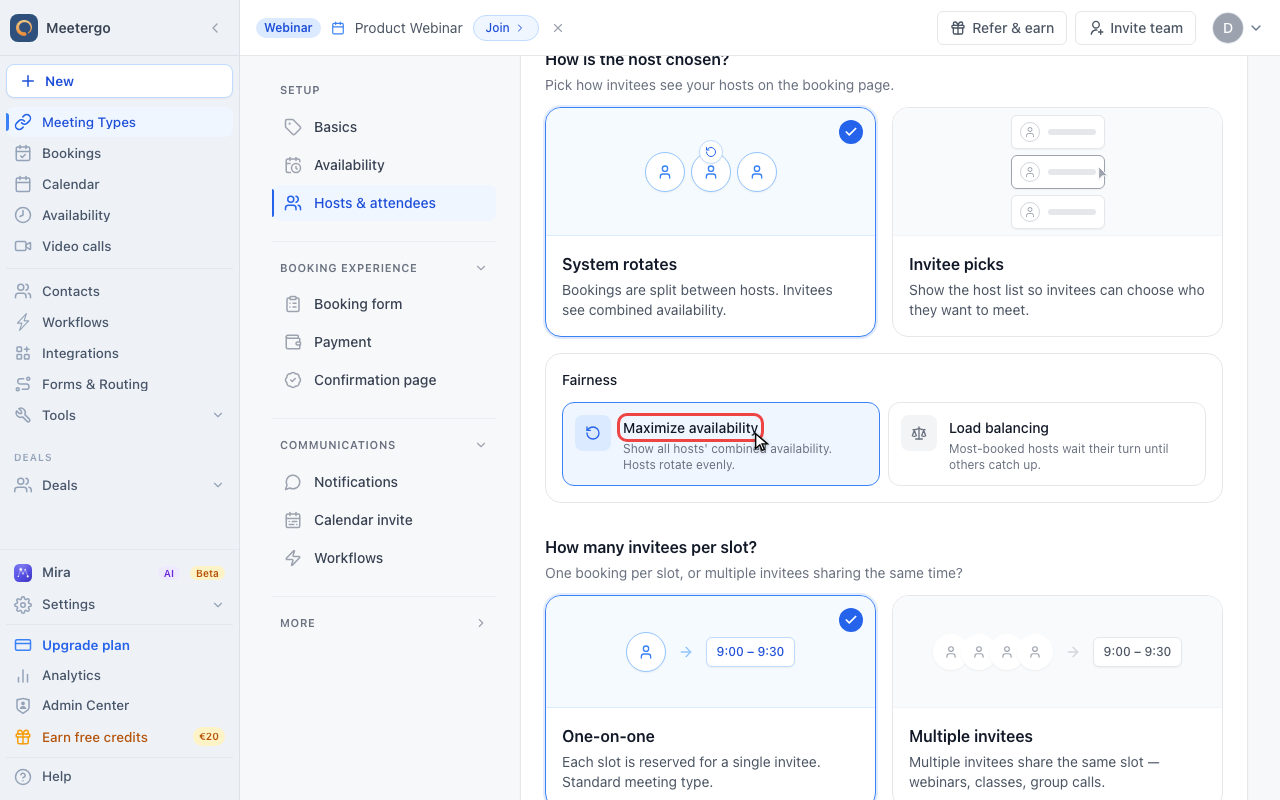
Task: Open the Integrations grid icon
Action: point(23,353)
